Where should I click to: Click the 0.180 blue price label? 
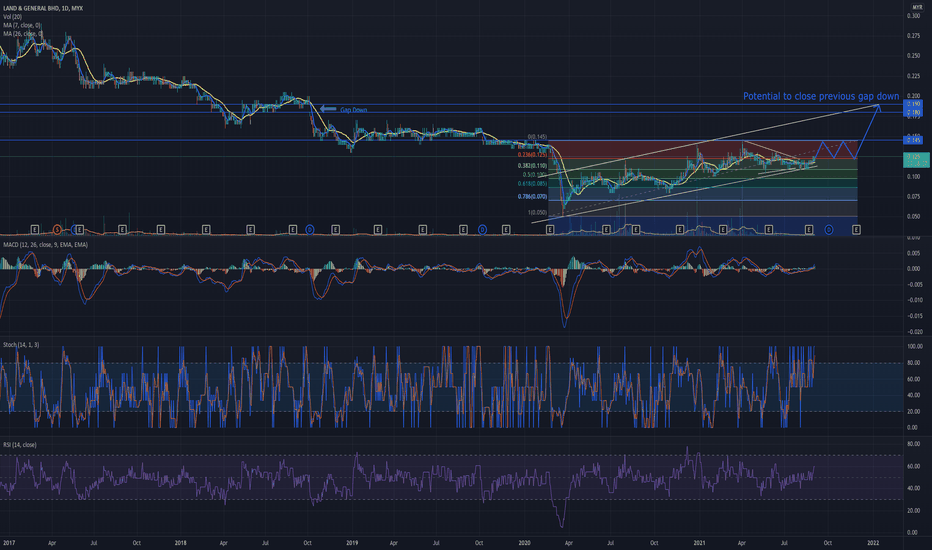click(912, 112)
